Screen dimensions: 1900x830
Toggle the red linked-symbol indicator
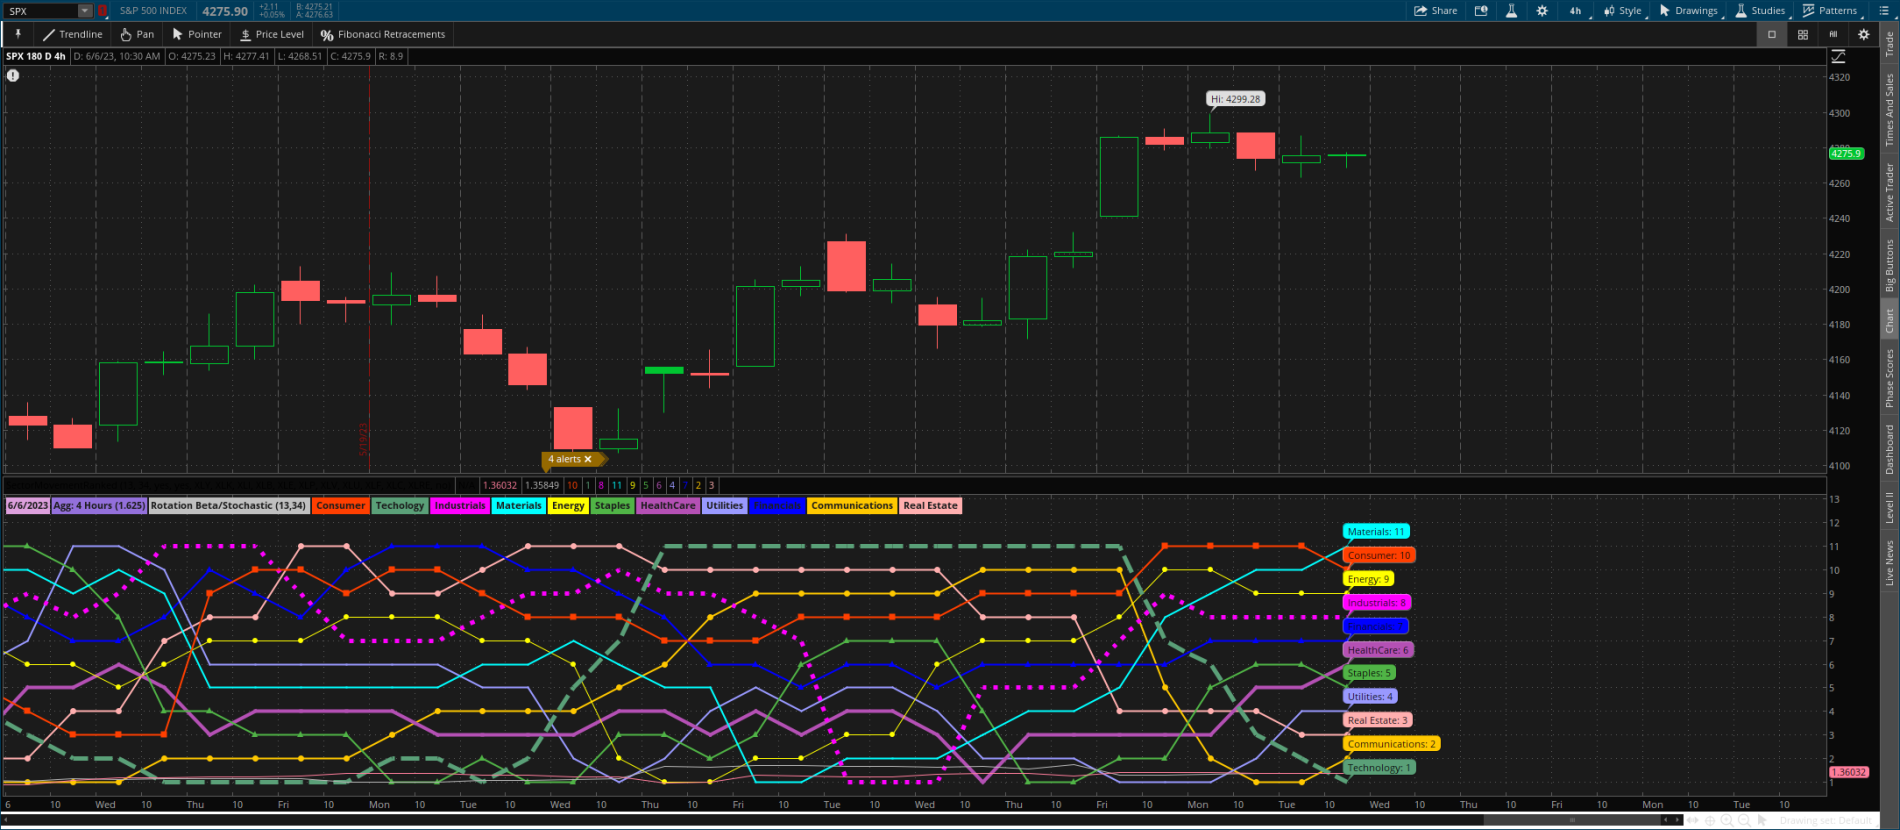click(x=102, y=11)
